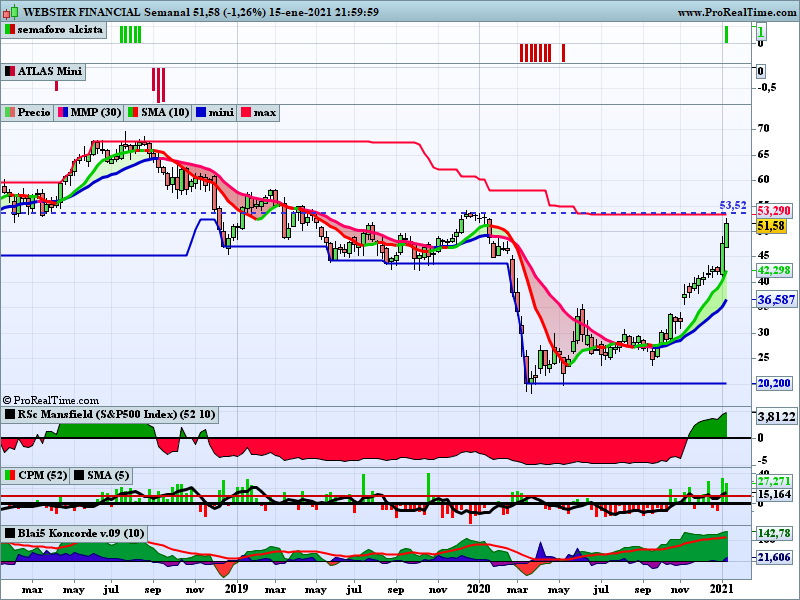800x600 pixels.
Task: Open the MMP (30) moving average label
Action: tap(96, 112)
